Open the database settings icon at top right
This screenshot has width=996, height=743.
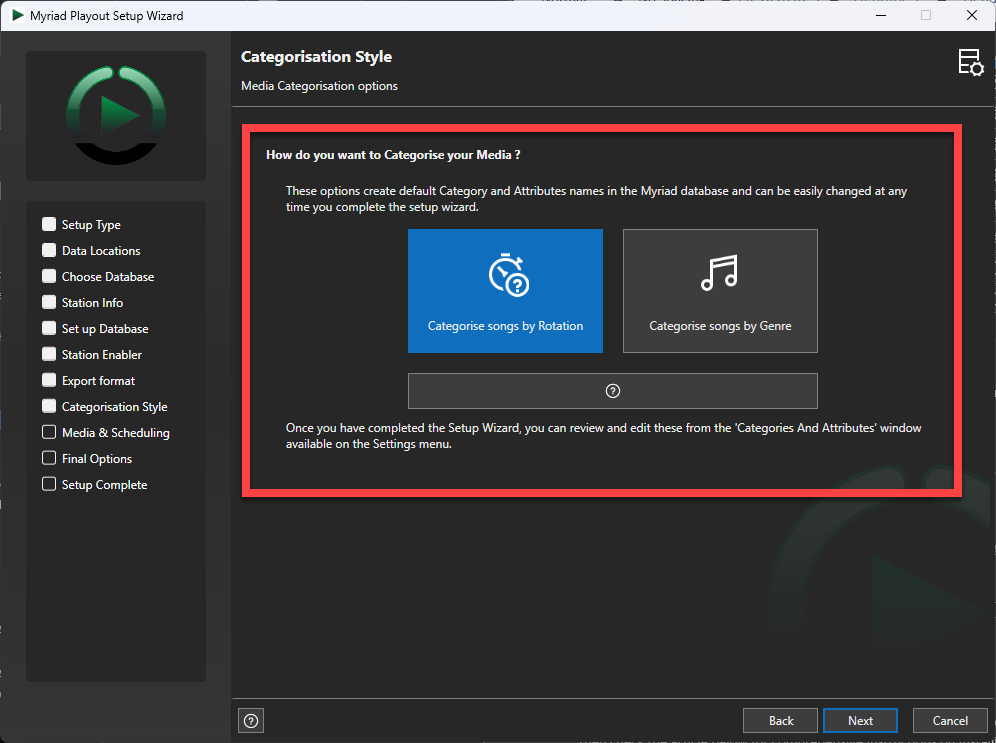coord(971,62)
